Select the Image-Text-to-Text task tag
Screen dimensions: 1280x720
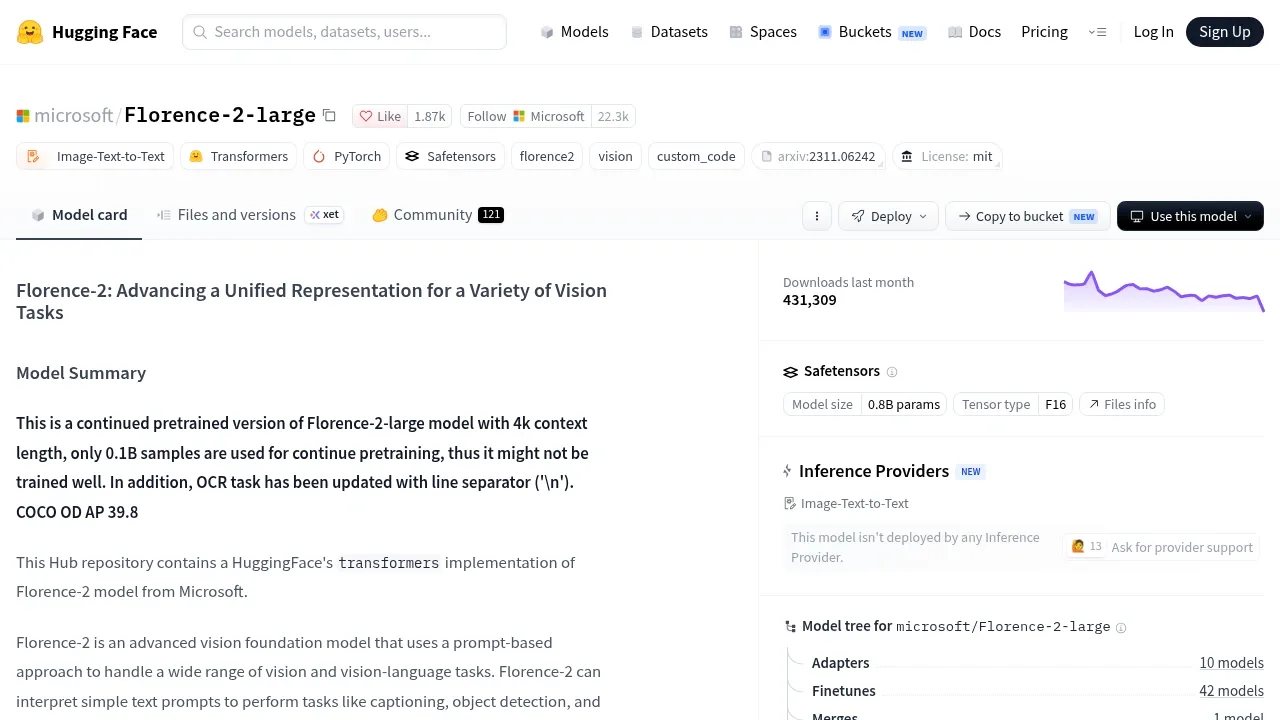95,156
